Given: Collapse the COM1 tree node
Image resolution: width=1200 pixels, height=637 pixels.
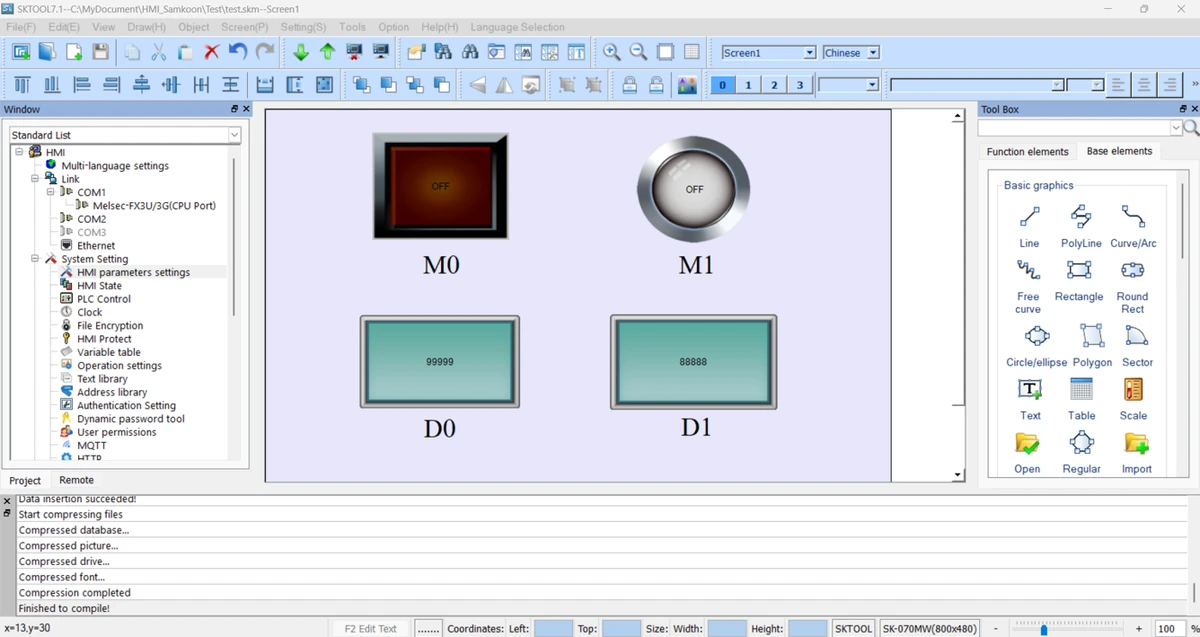Looking at the screenshot, I should pos(51,192).
